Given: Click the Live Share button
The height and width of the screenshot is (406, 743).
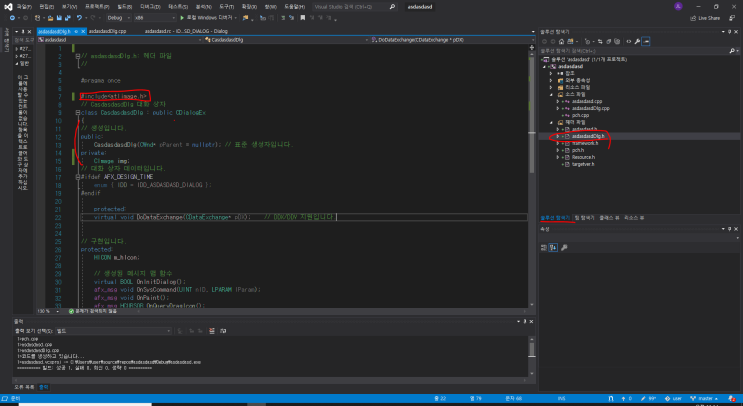Looking at the screenshot, I should point(706,18).
